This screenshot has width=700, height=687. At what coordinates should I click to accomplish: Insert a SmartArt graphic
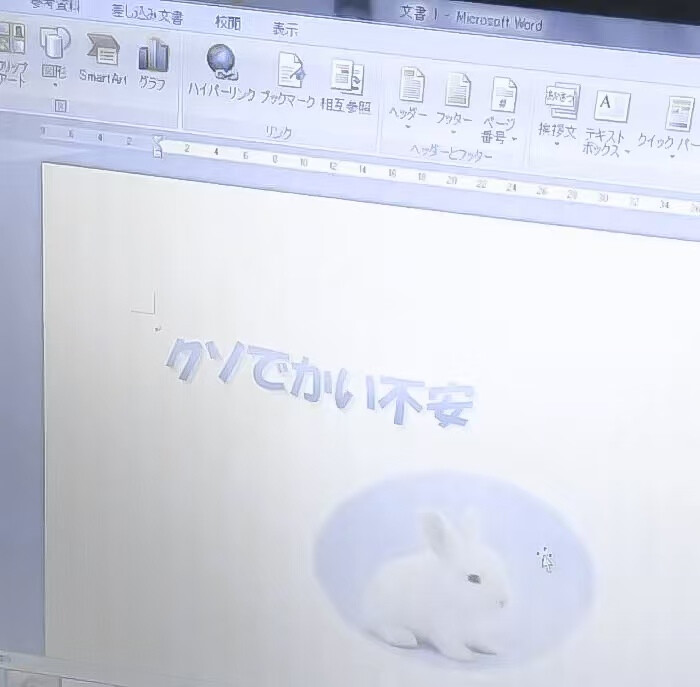click(103, 59)
